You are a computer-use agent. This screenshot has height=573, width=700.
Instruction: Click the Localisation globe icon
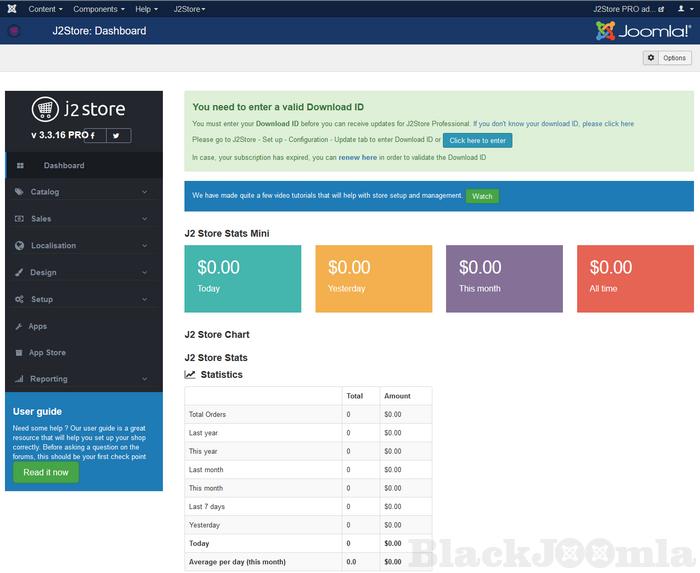(20, 246)
